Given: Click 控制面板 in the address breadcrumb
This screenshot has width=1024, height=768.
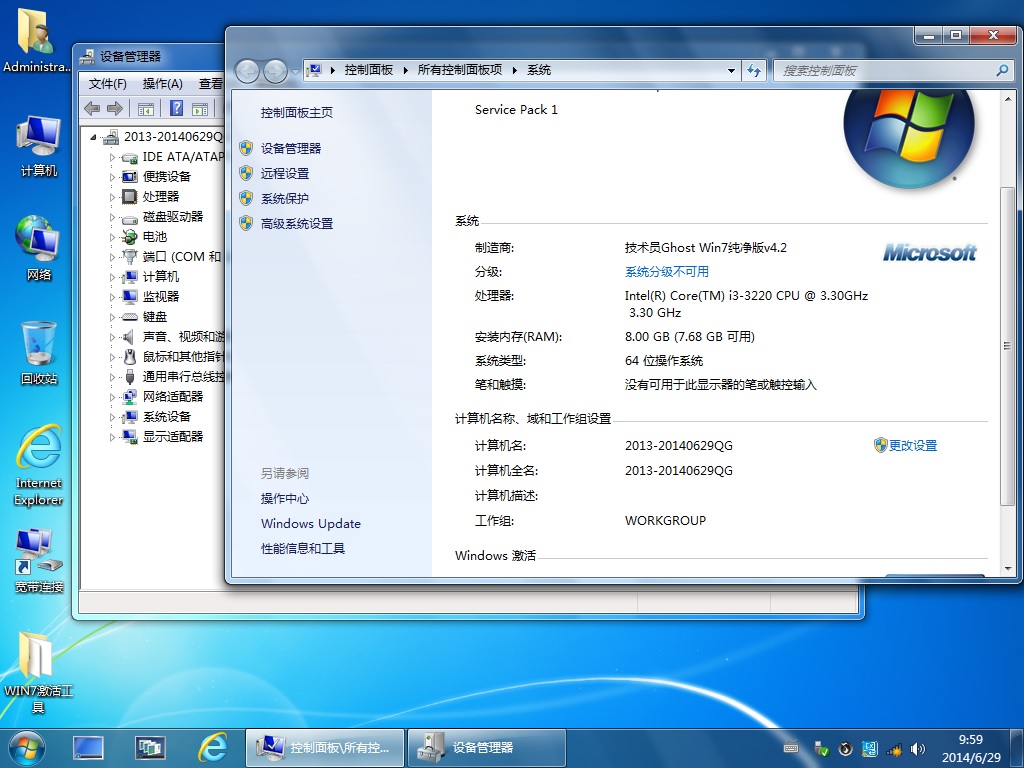Looking at the screenshot, I should pos(369,70).
